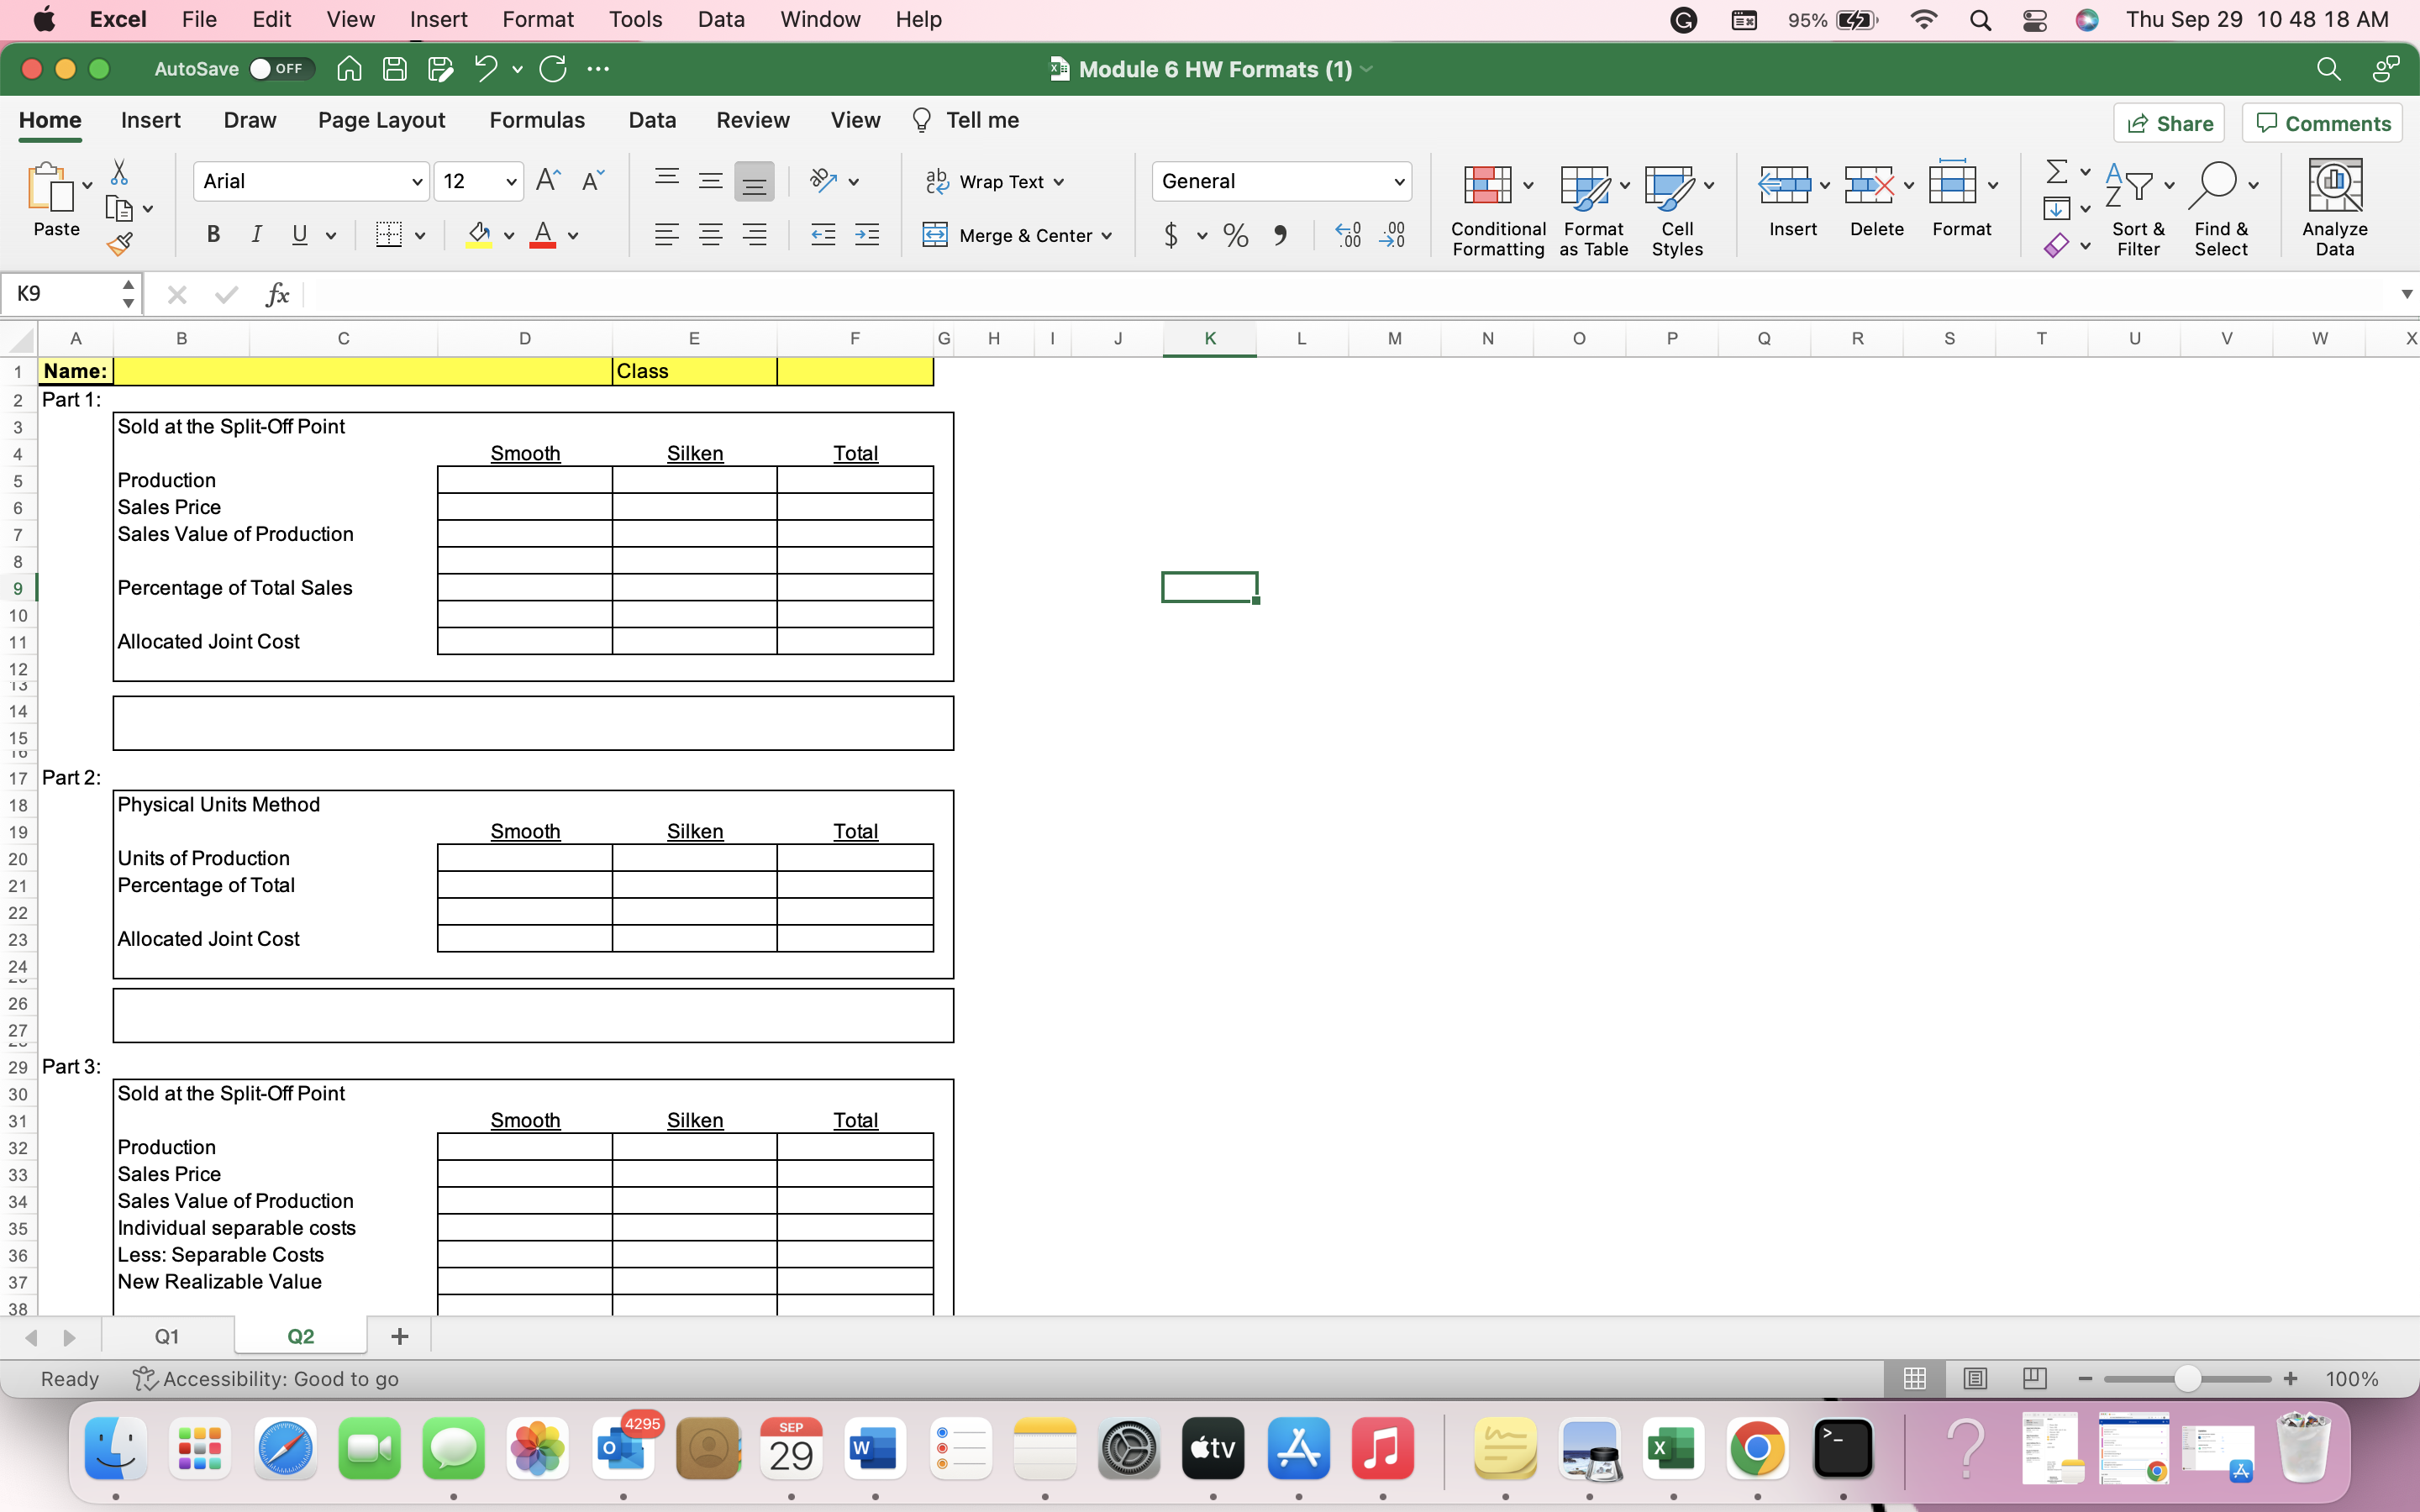
Task: Apply italic formatting to the selection
Action: pyautogui.click(x=257, y=234)
